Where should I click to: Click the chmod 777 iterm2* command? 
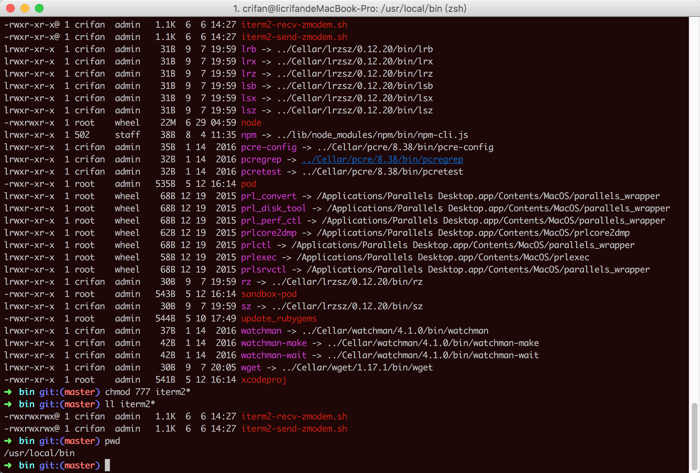point(148,392)
